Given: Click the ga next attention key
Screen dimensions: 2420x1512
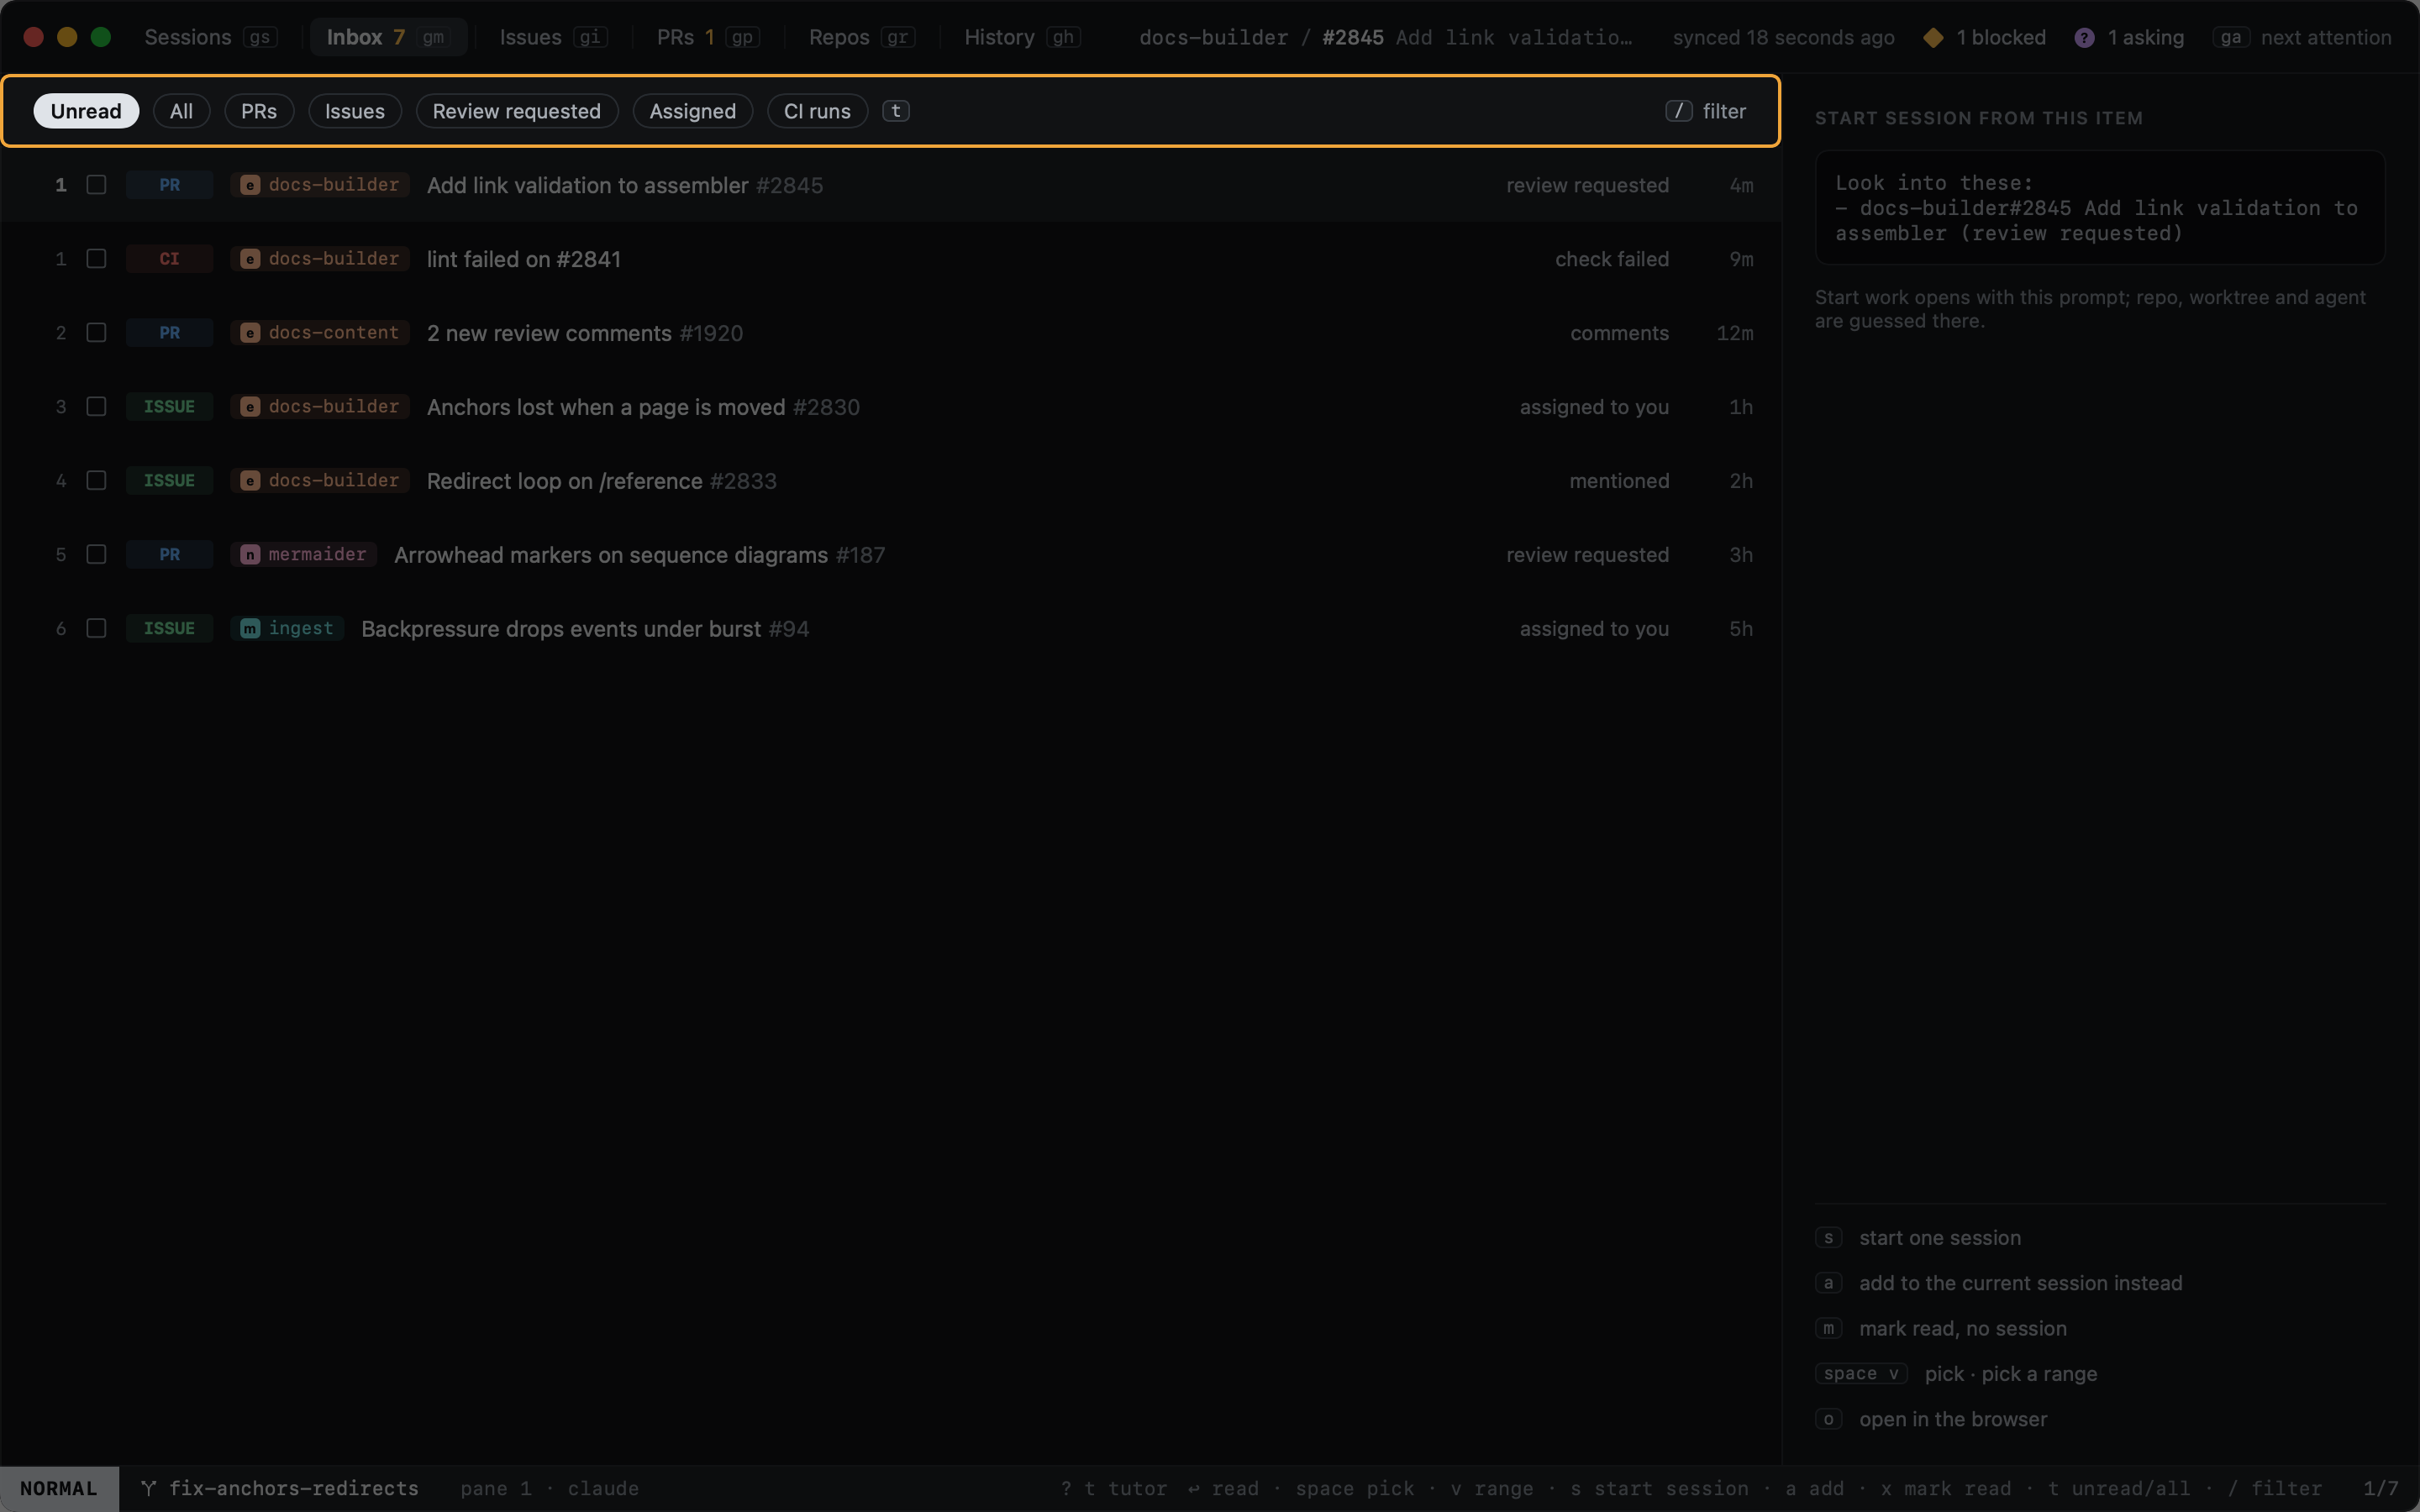Looking at the screenshot, I should point(2230,38).
